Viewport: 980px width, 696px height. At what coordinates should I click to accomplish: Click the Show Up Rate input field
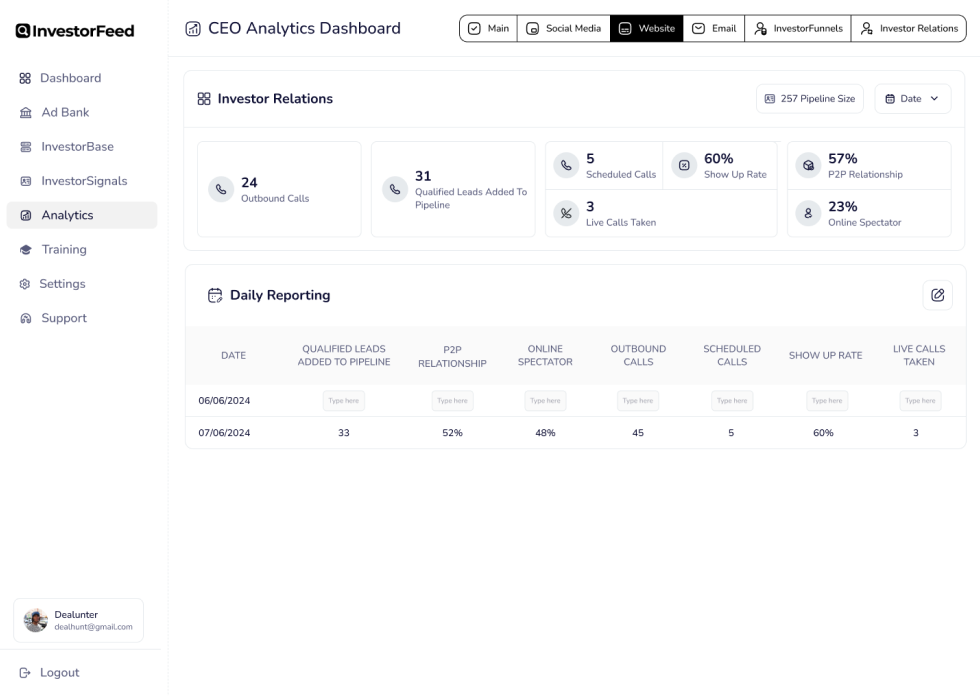tap(826, 401)
